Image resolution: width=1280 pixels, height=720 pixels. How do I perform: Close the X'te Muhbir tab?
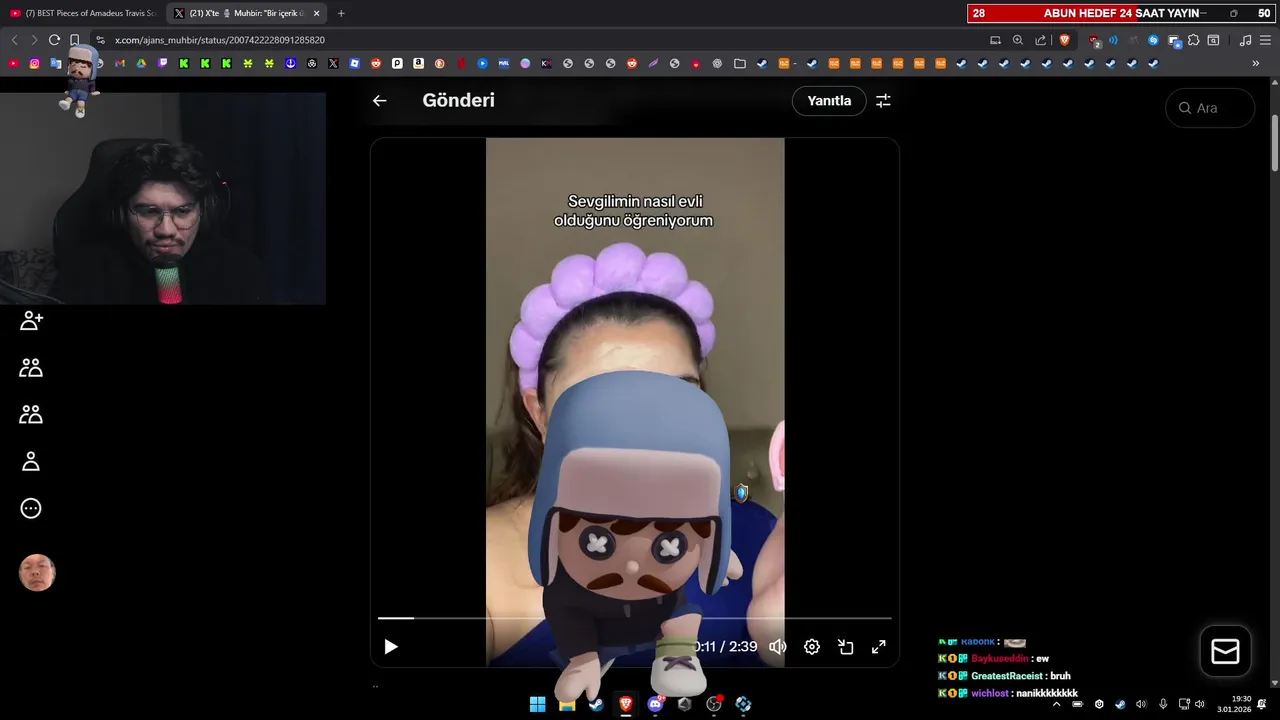(x=316, y=13)
